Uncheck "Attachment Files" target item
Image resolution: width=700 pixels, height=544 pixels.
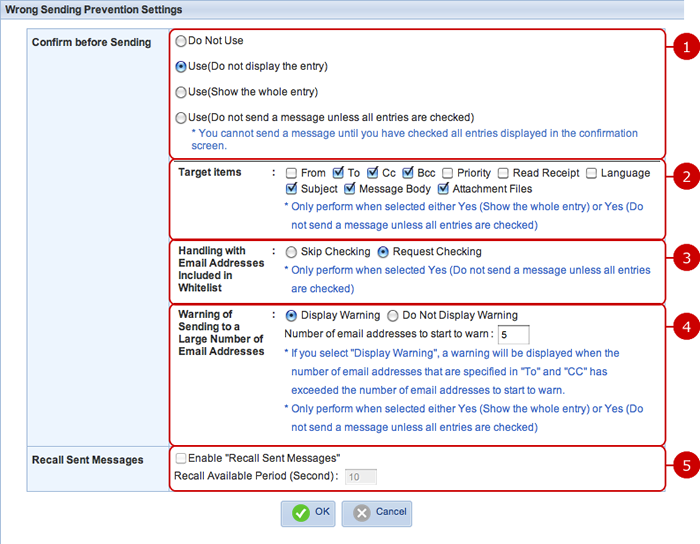[x=444, y=189]
